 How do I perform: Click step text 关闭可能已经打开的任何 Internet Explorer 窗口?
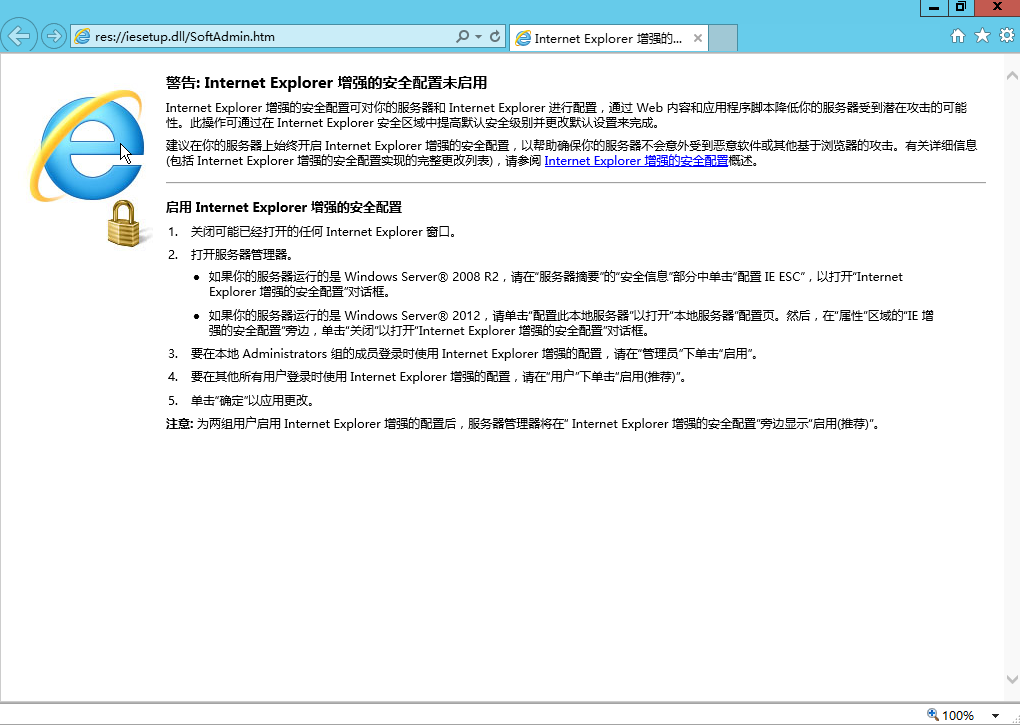(x=323, y=231)
